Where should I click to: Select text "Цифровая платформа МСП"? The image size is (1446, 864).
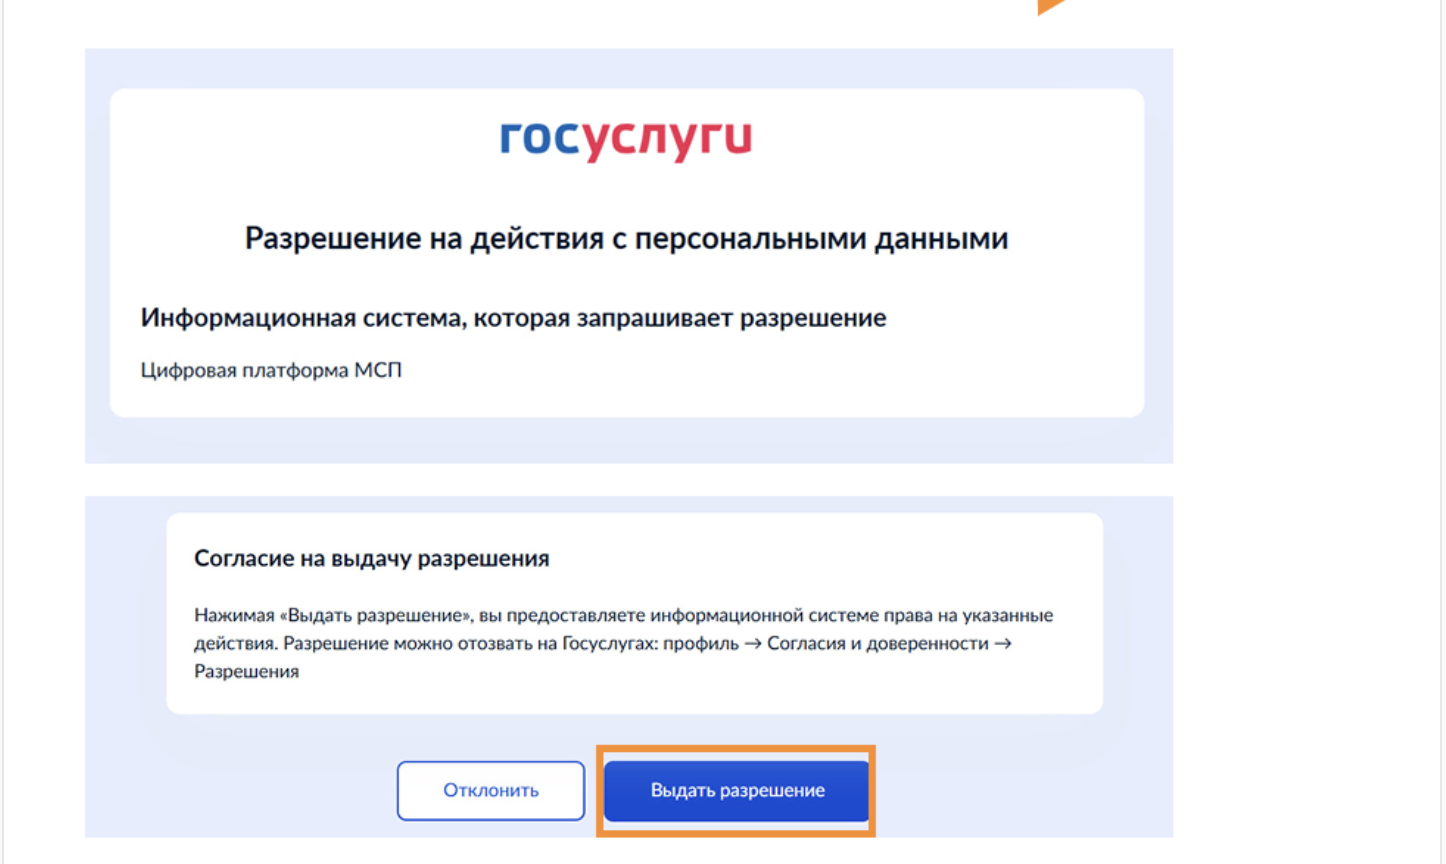271,370
